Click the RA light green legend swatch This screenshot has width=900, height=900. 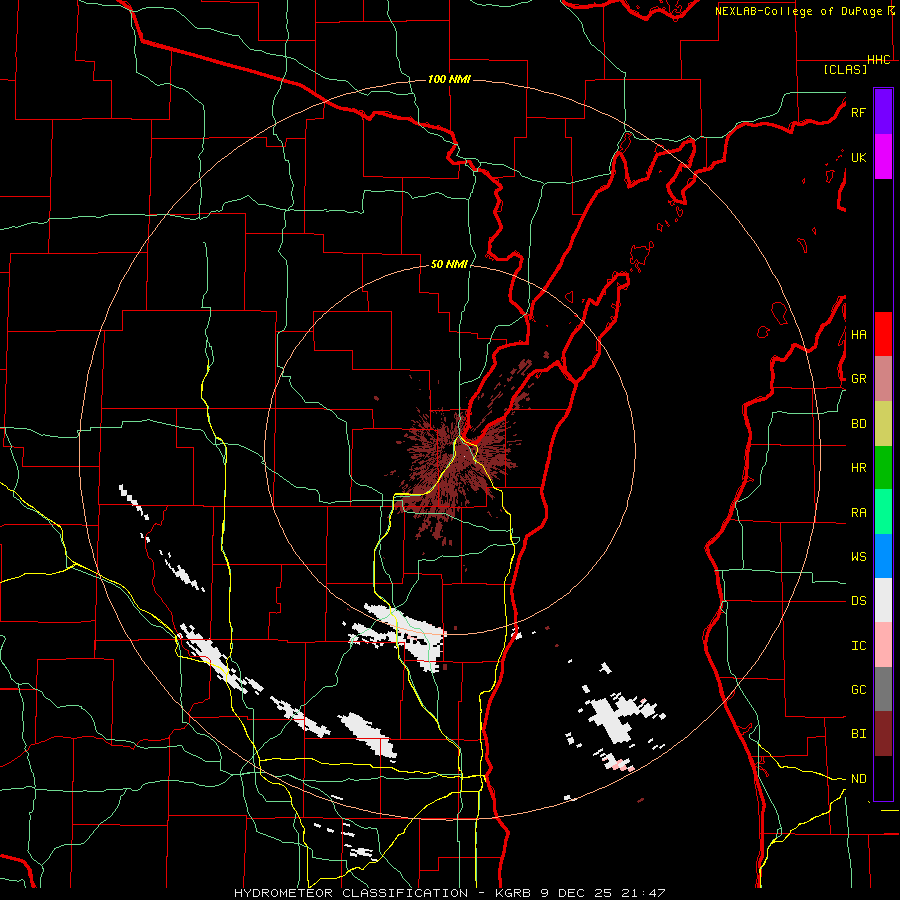pyautogui.click(x=883, y=512)
